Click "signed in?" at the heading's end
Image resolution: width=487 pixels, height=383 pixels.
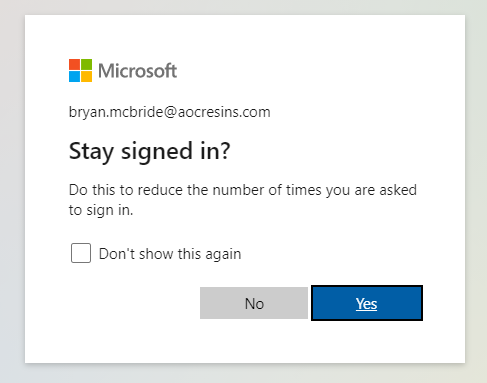[x=176, y=152]
